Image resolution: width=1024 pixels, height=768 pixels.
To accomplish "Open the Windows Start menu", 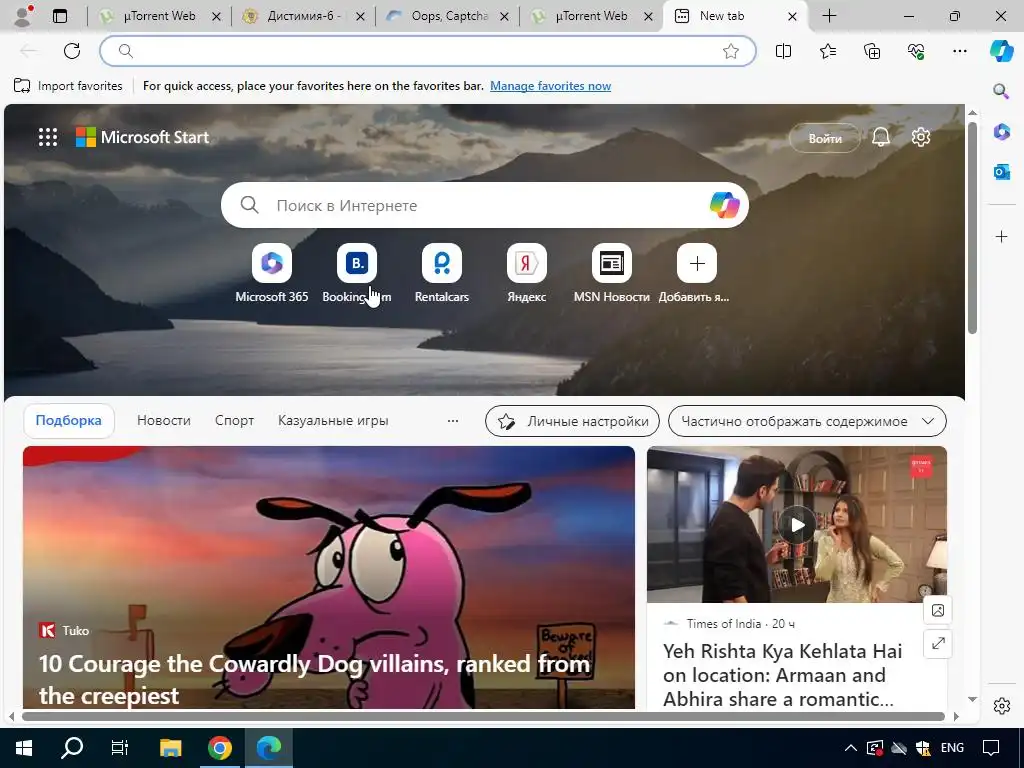I will pos(24,748).
